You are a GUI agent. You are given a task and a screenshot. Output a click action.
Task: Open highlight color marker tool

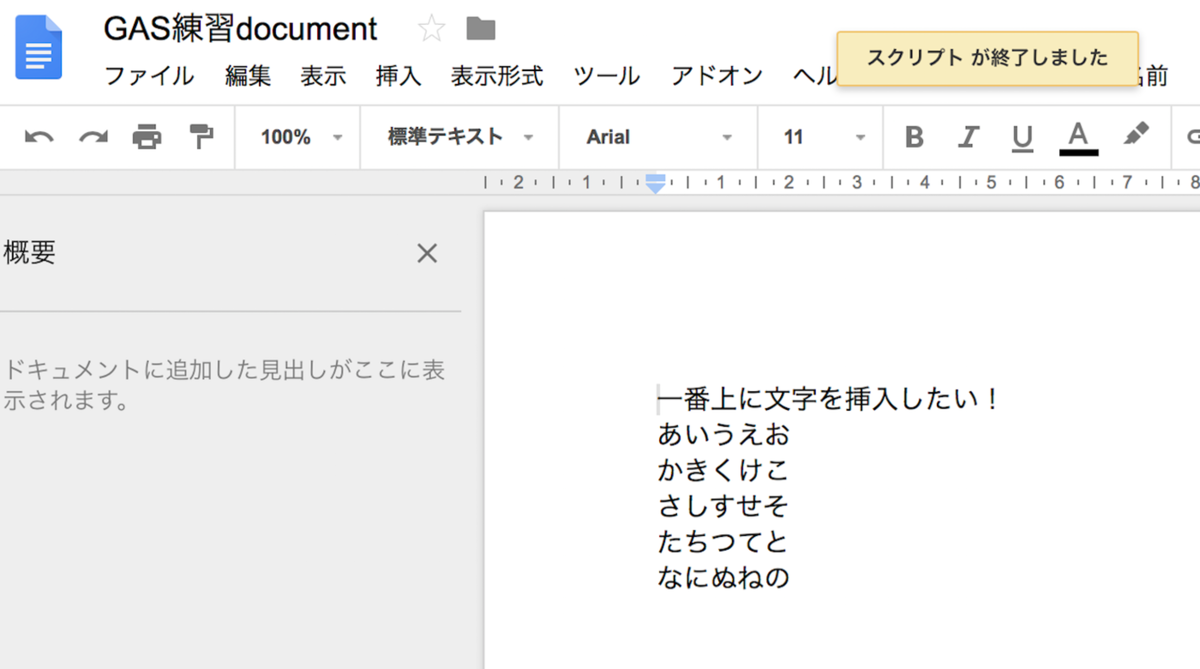point(1136,134)
